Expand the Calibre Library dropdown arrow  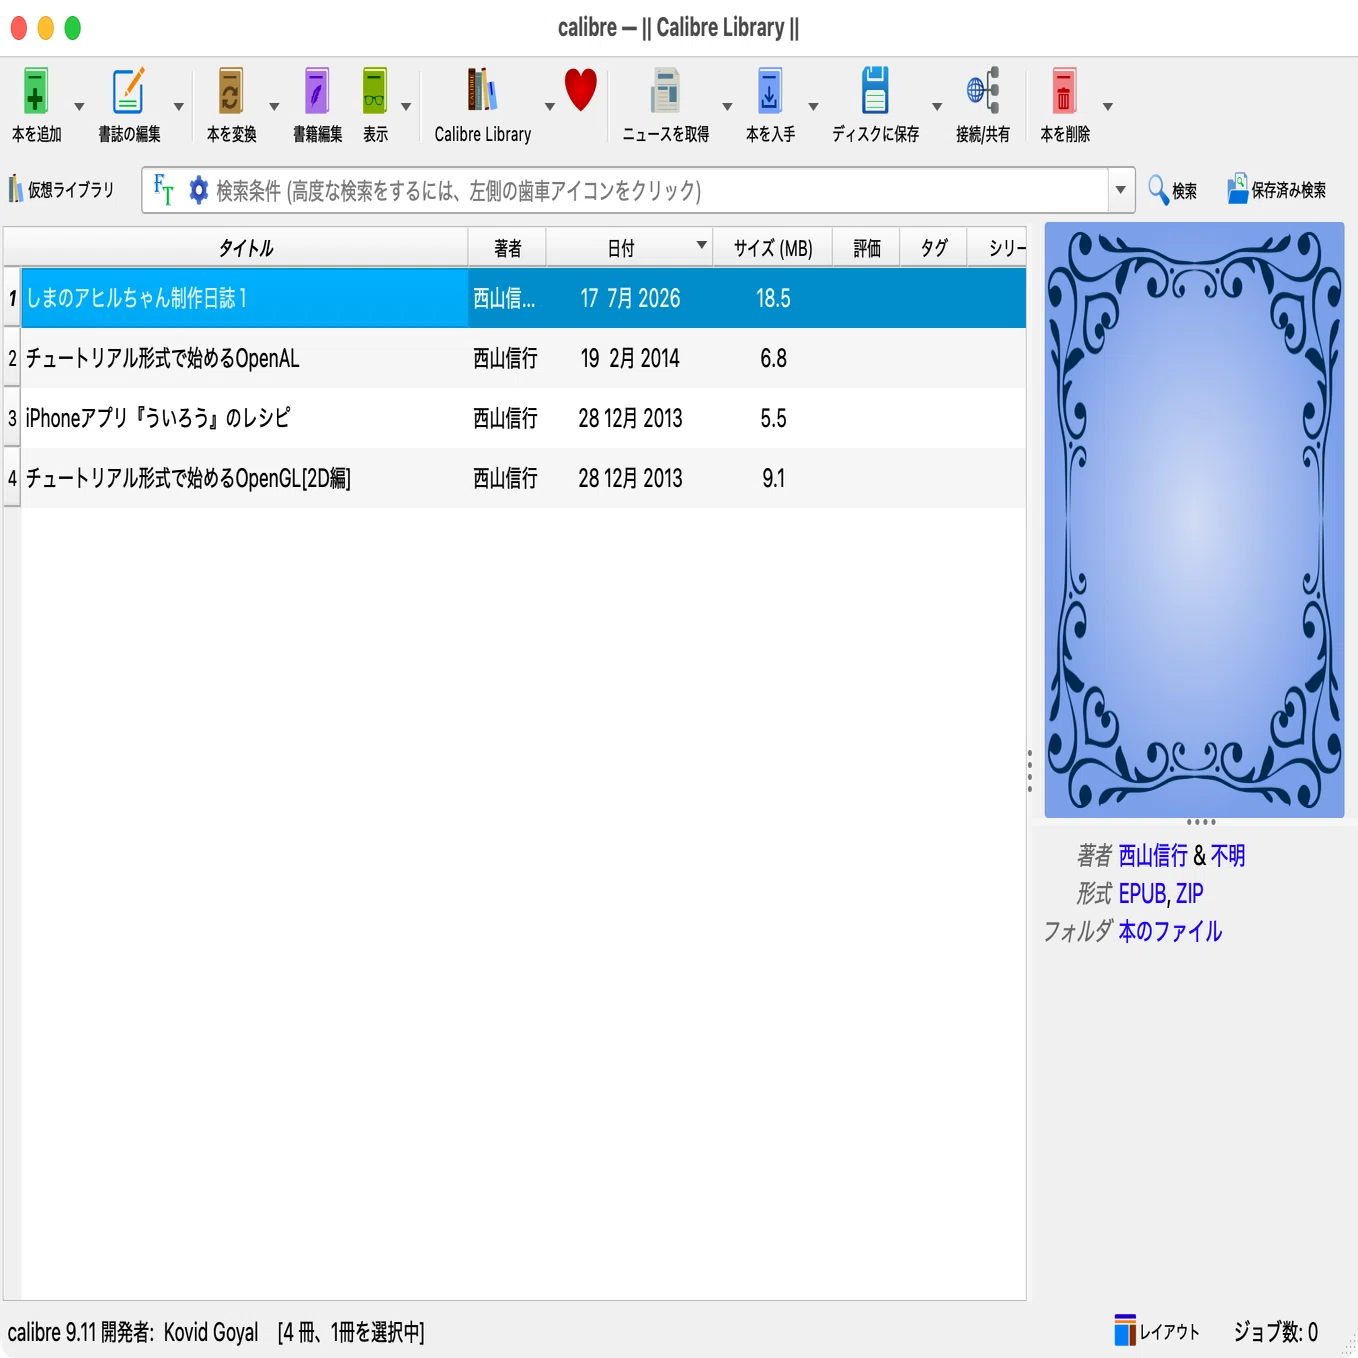[549, 106]
